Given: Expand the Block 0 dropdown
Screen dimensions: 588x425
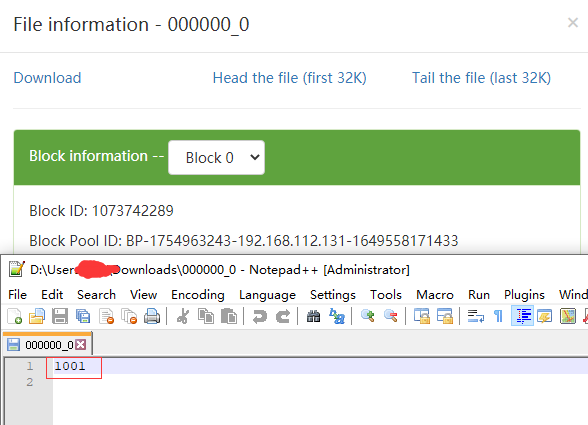Looking at the screenshot, I should tap(216, 158).
